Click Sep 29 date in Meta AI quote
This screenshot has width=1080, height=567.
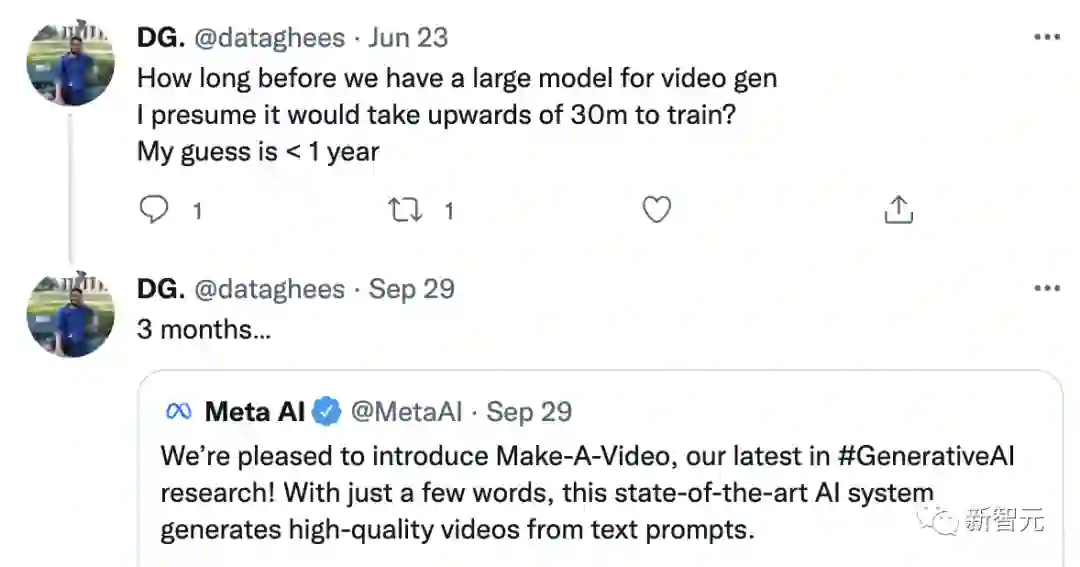tap(529, 412)
